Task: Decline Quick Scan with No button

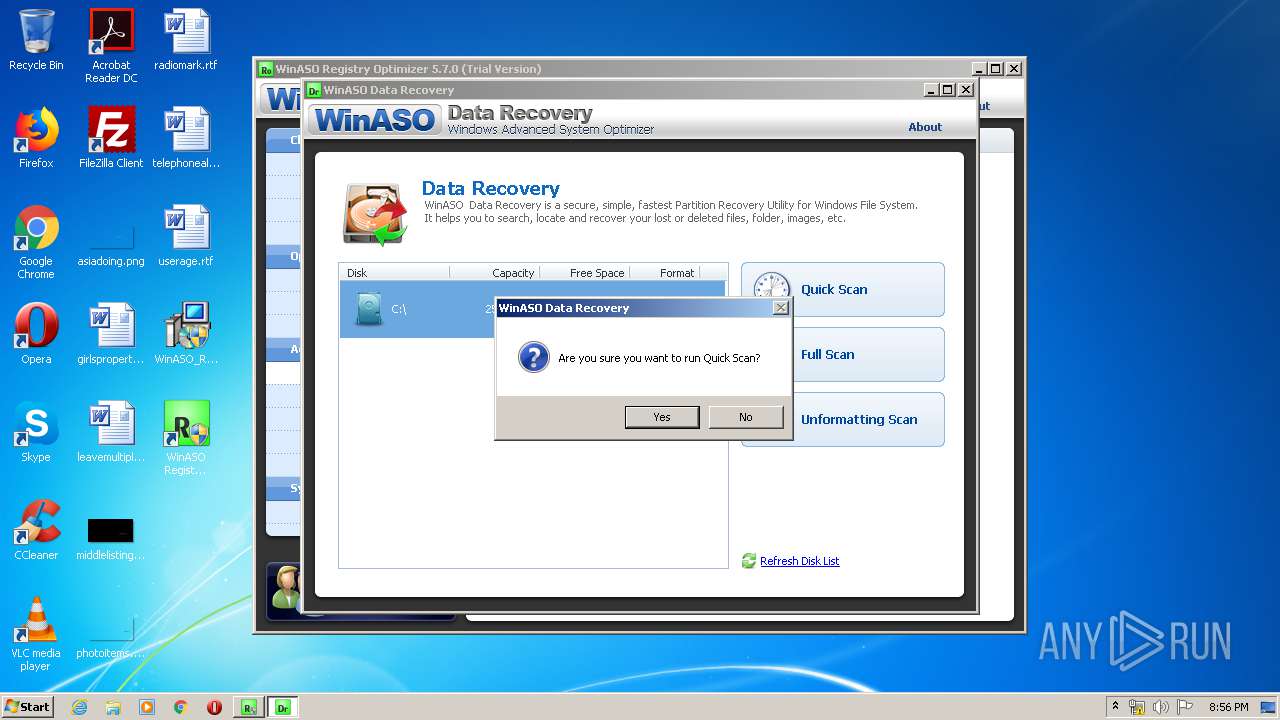Action: pyautogui.click(x=746, y=417)
